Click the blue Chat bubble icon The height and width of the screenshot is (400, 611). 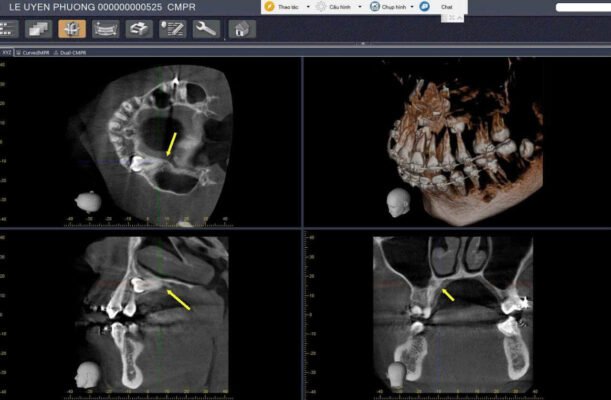424,6
